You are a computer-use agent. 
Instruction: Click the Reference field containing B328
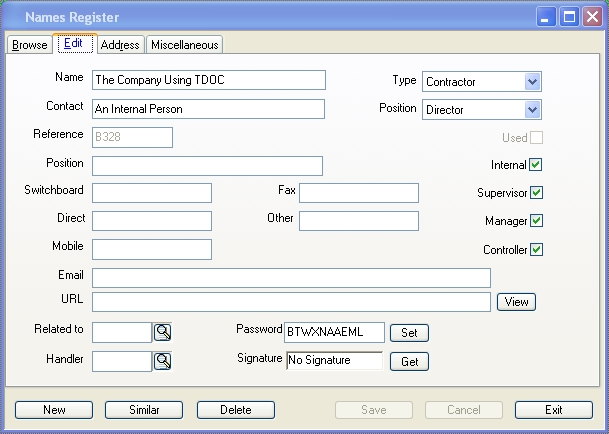click(132, 137)
